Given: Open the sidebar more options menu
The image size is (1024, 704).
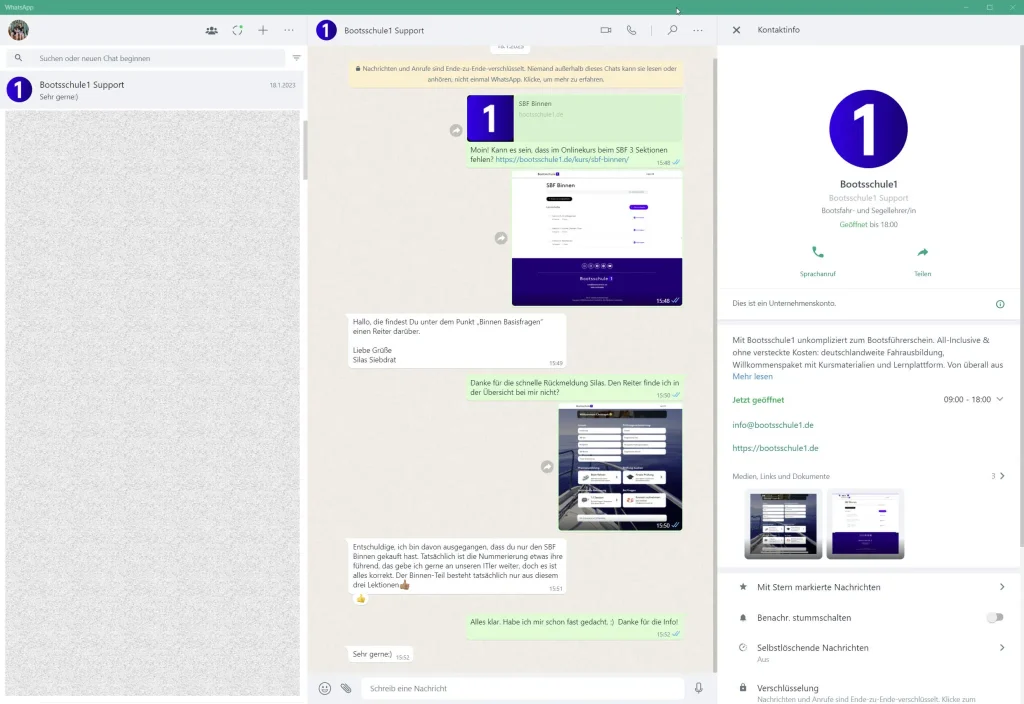Looking at the screenshot, I should [x=289, y=30].
